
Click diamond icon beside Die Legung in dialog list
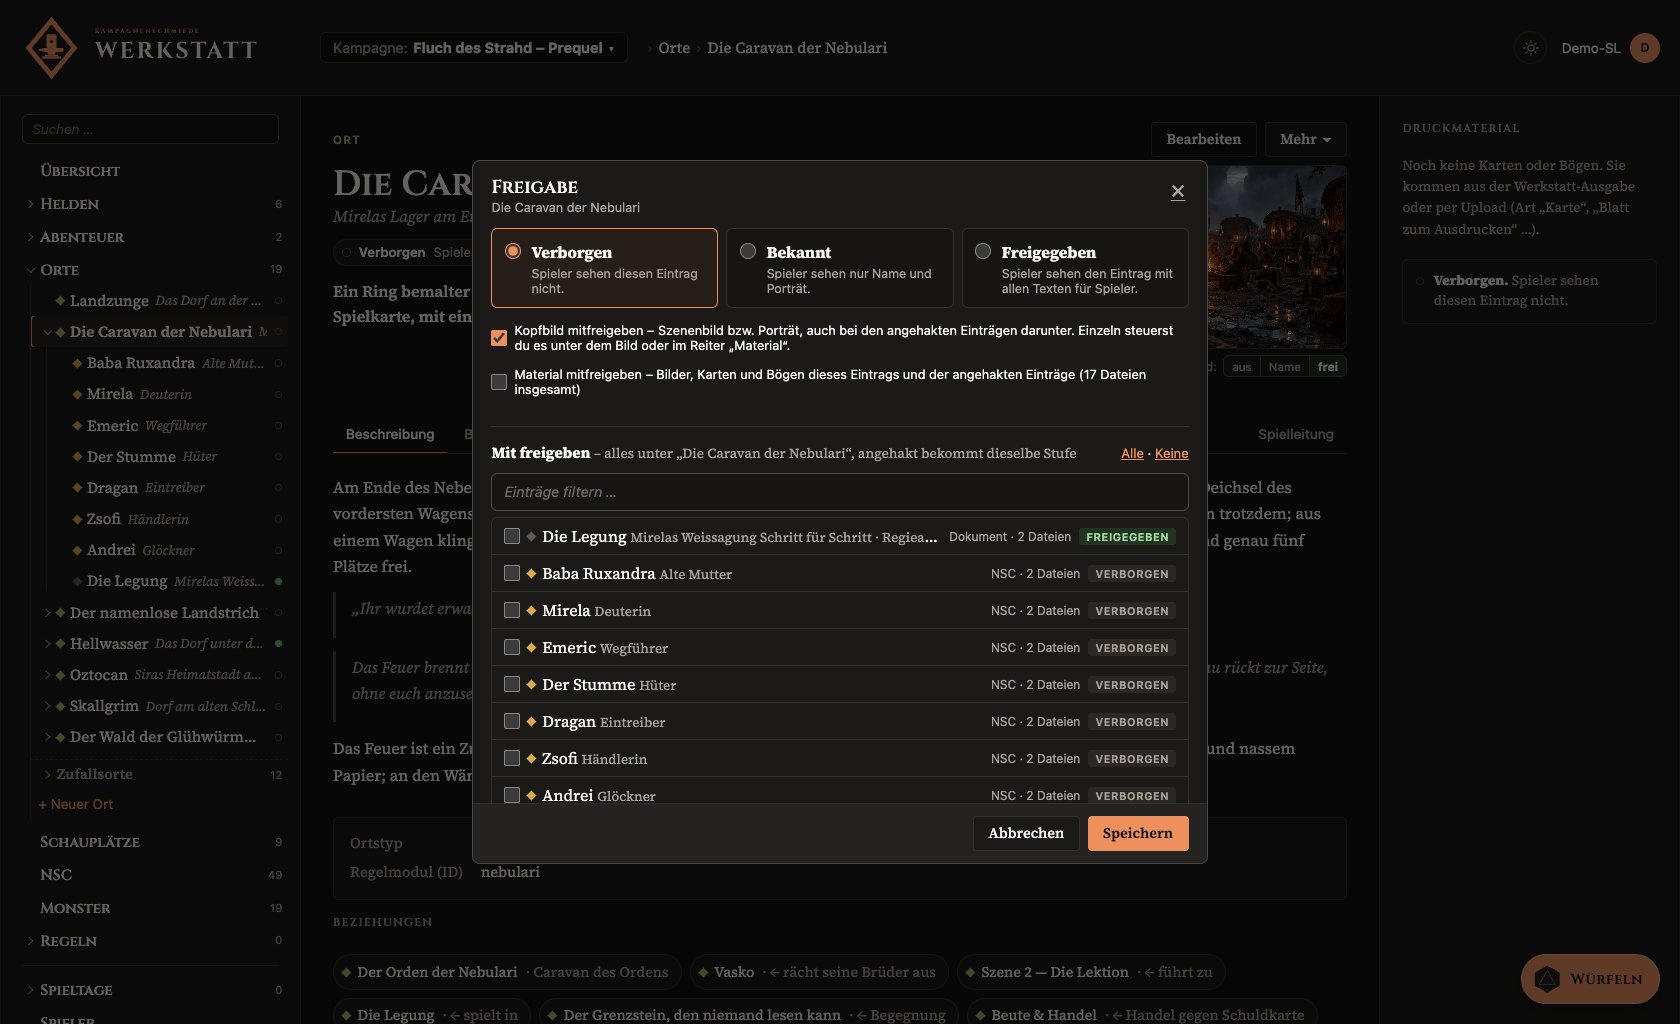(531, 537)
